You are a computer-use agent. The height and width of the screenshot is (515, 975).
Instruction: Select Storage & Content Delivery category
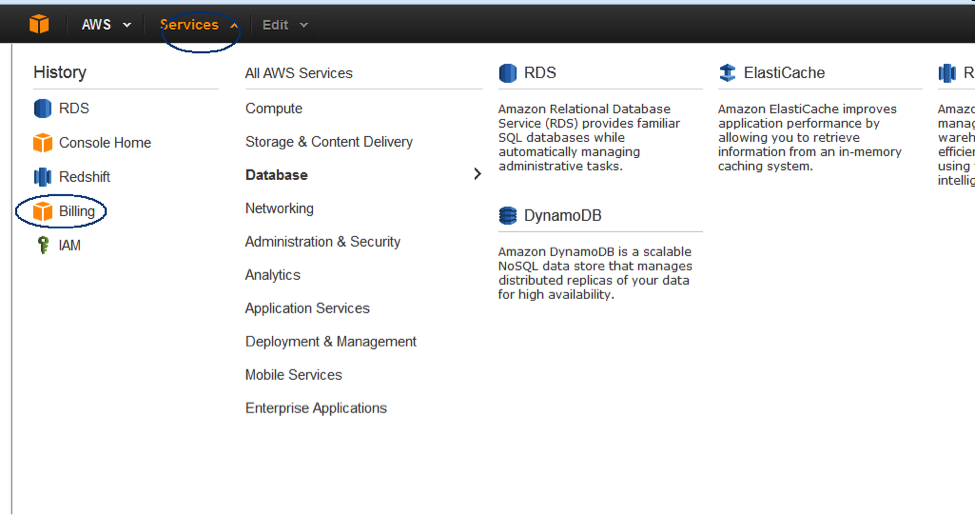click(329, 142)
